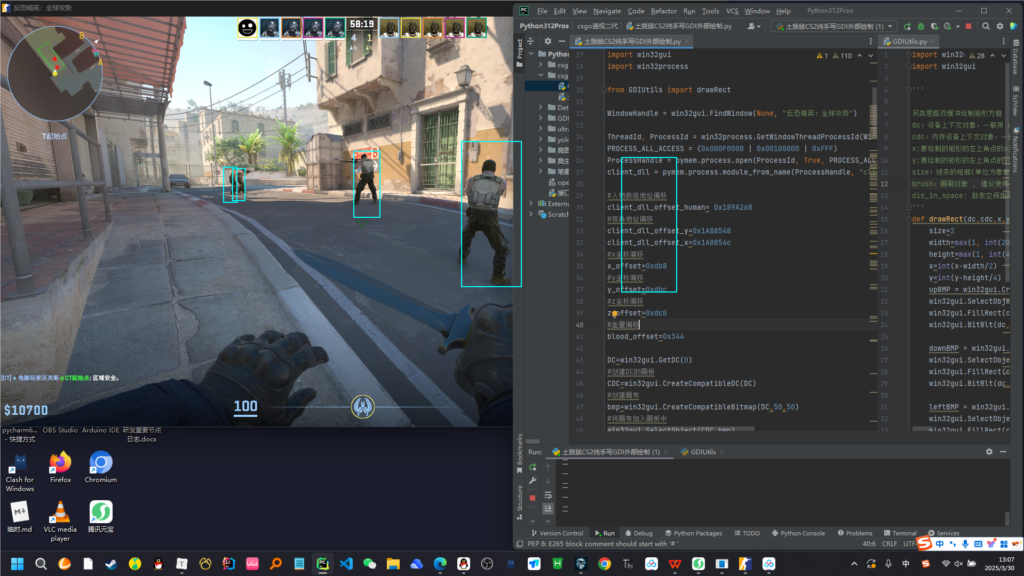Viewport: 1024px width, 576px height.
Task: Toggle soft-wrap in the Run console
Action: (548, 495)
